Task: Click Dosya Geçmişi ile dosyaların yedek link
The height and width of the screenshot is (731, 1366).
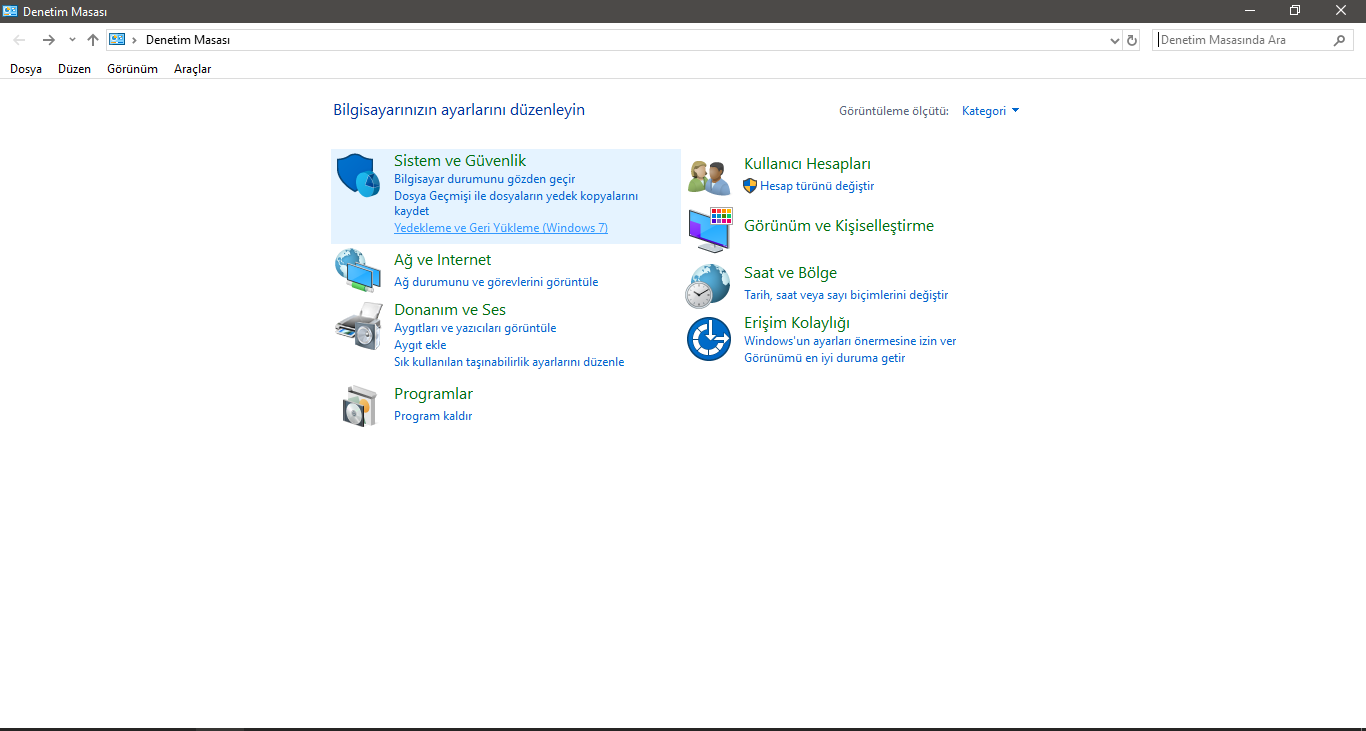Action: (516, 203)
